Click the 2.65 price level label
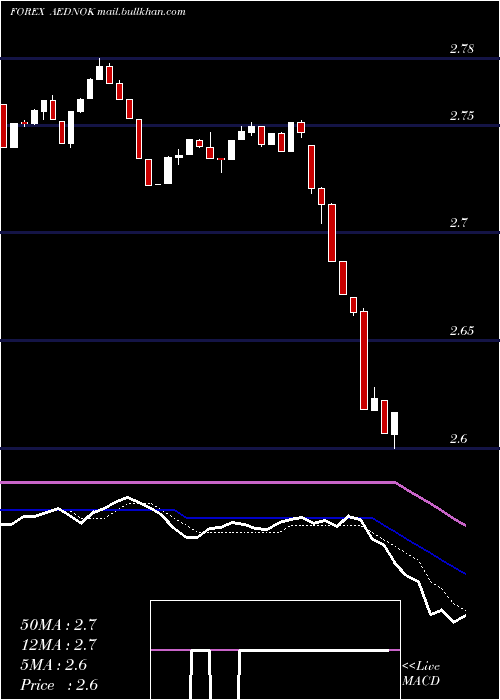The height and width of the screenshot is (700, 500). pos(462,331)
